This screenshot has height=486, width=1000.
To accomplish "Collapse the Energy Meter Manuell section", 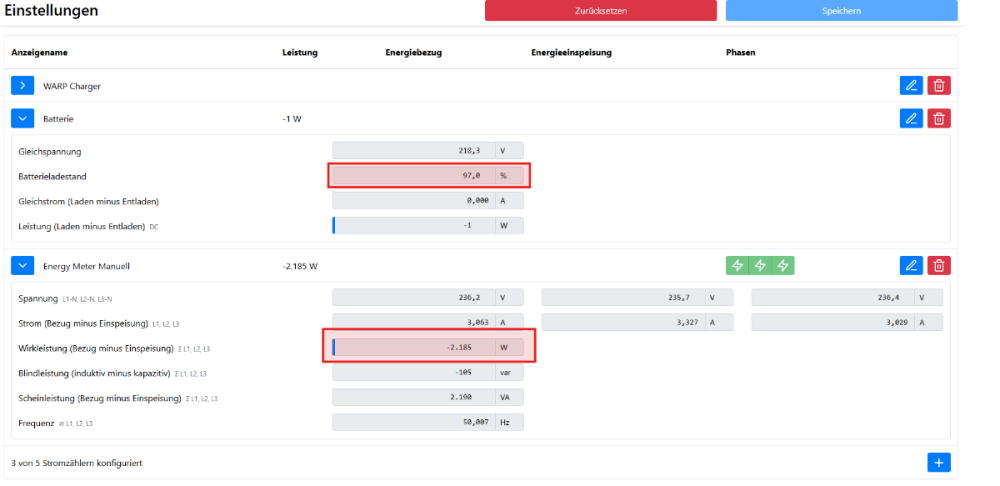I will click(x=23, y=266).
